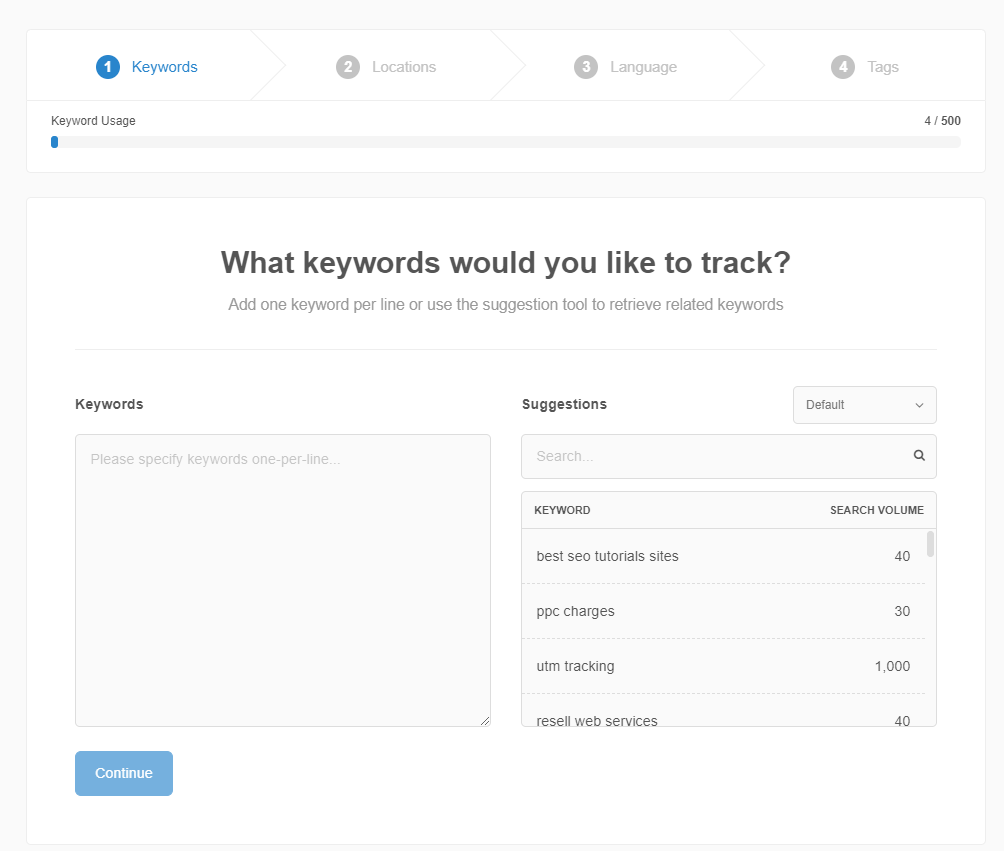Add suggestion 'ppc charges'
The height and width of the screenshot is (851, 1004).
pos(724,612)
